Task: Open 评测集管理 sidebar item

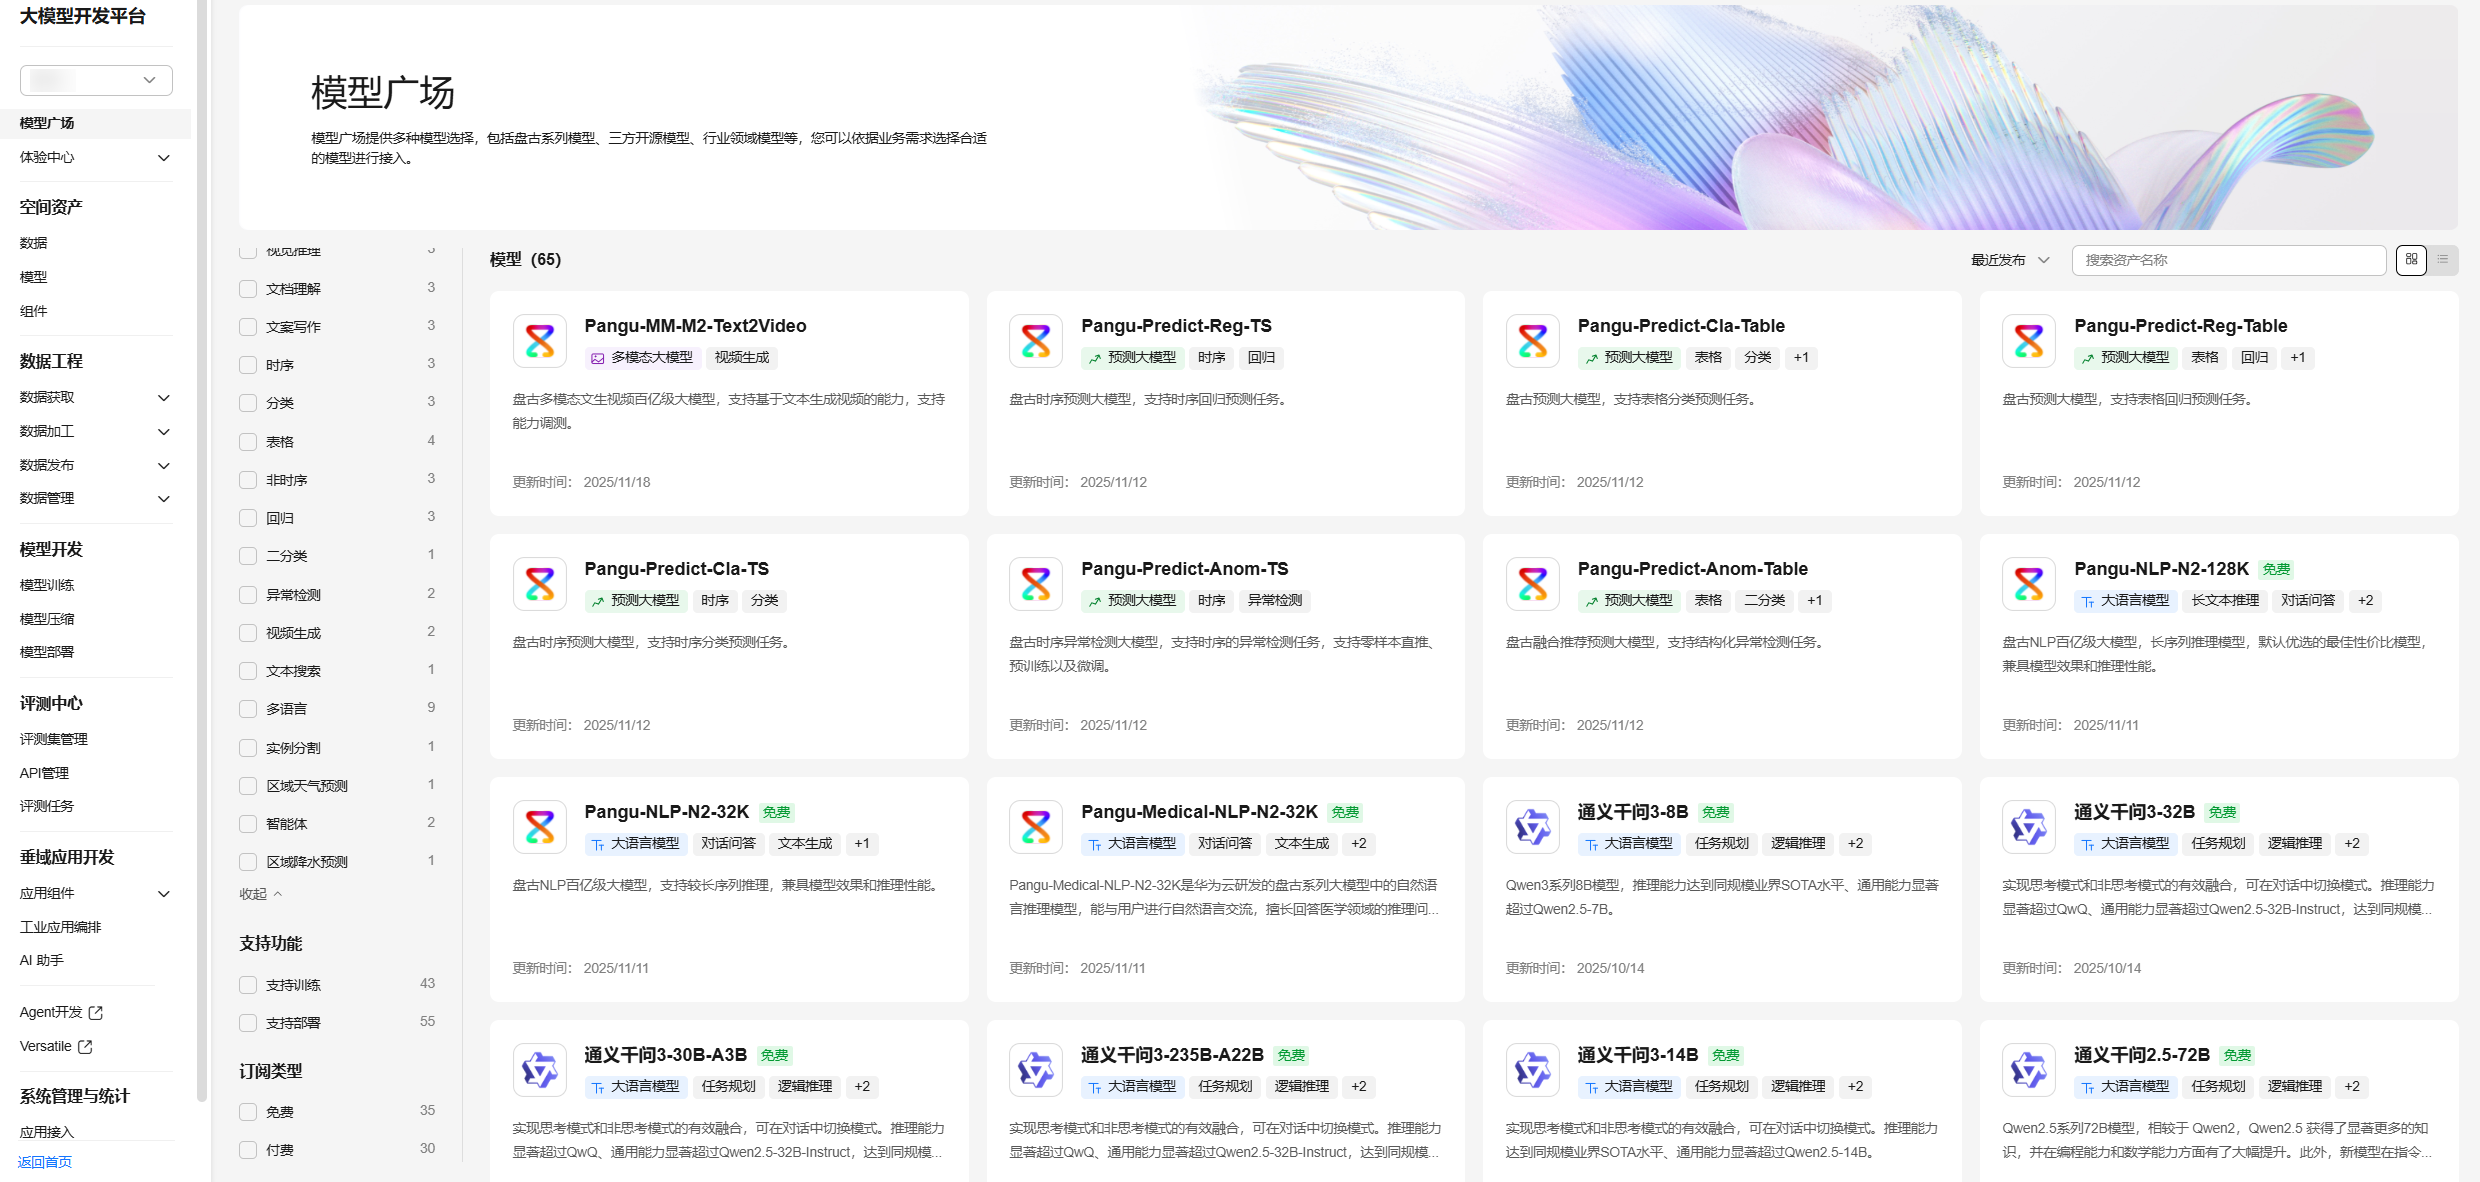Action: click(54, 739)
